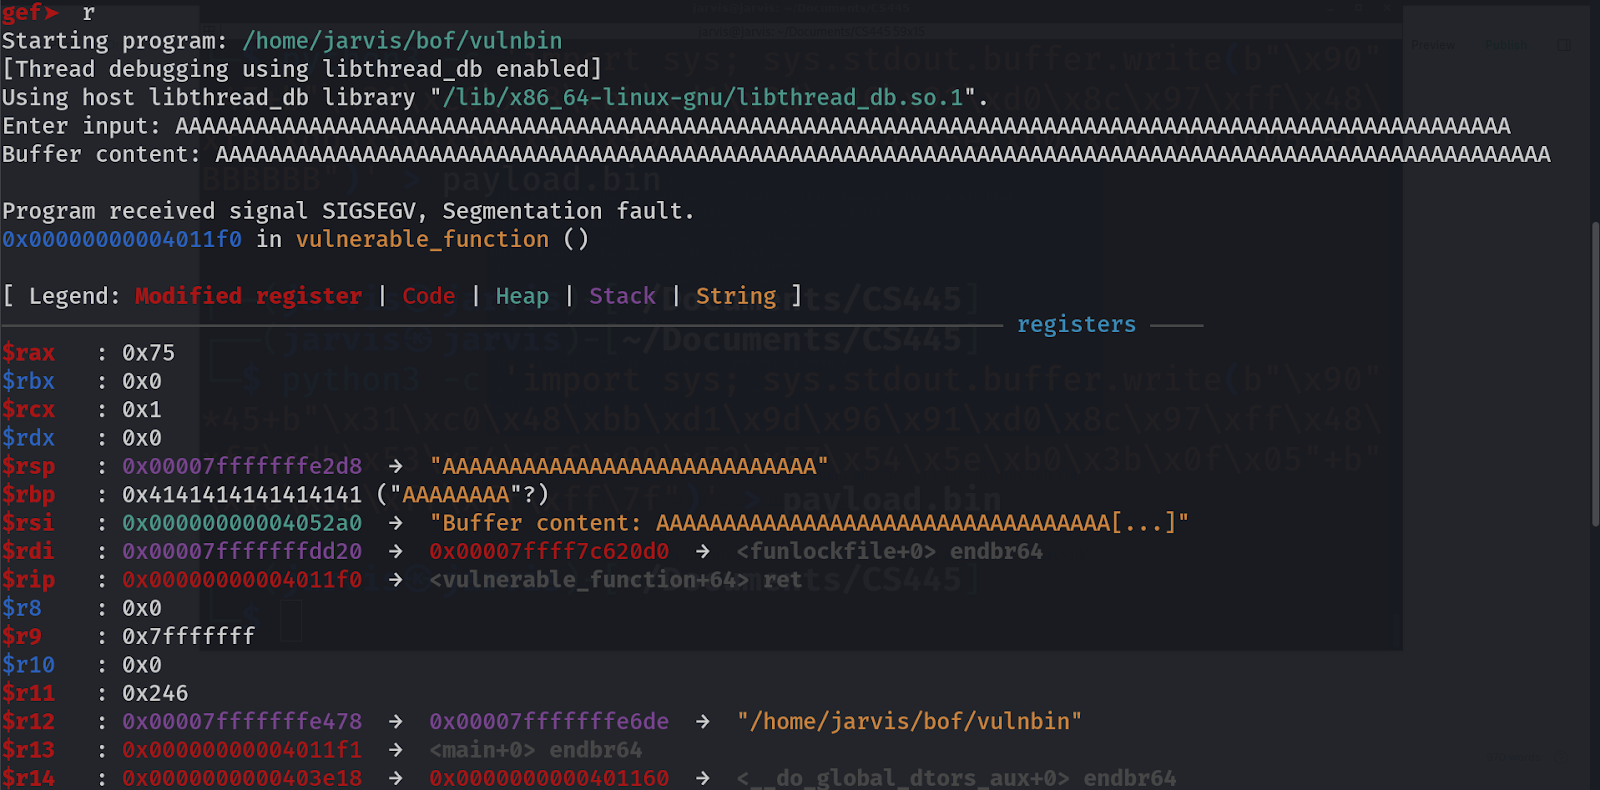This screenshot has width=1600, height=790.
Task: Click the Modified register legend label
Action: coord(248,296)
